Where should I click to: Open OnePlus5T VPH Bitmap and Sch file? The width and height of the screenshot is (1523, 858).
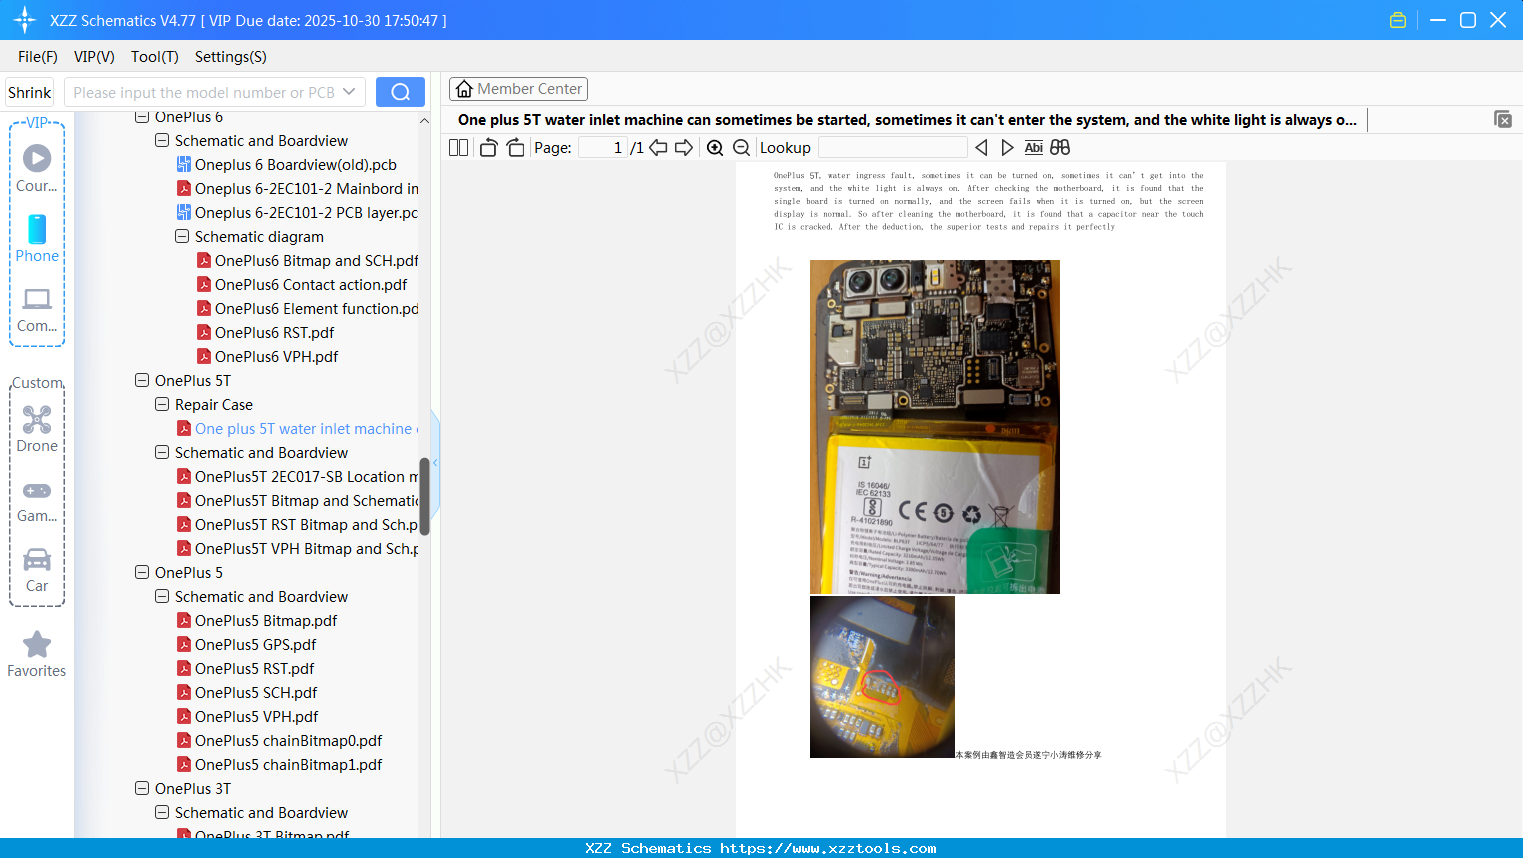coord(297,549)
